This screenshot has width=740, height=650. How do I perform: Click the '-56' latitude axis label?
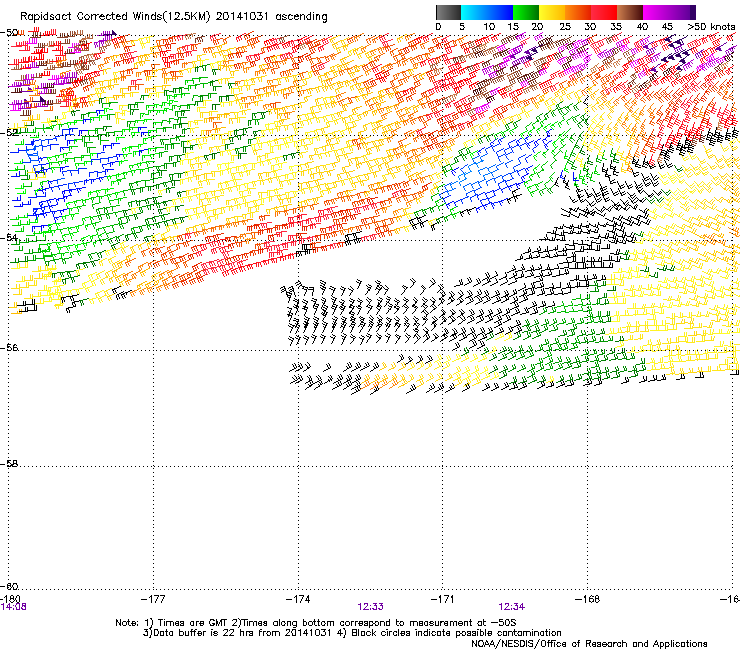9,347
